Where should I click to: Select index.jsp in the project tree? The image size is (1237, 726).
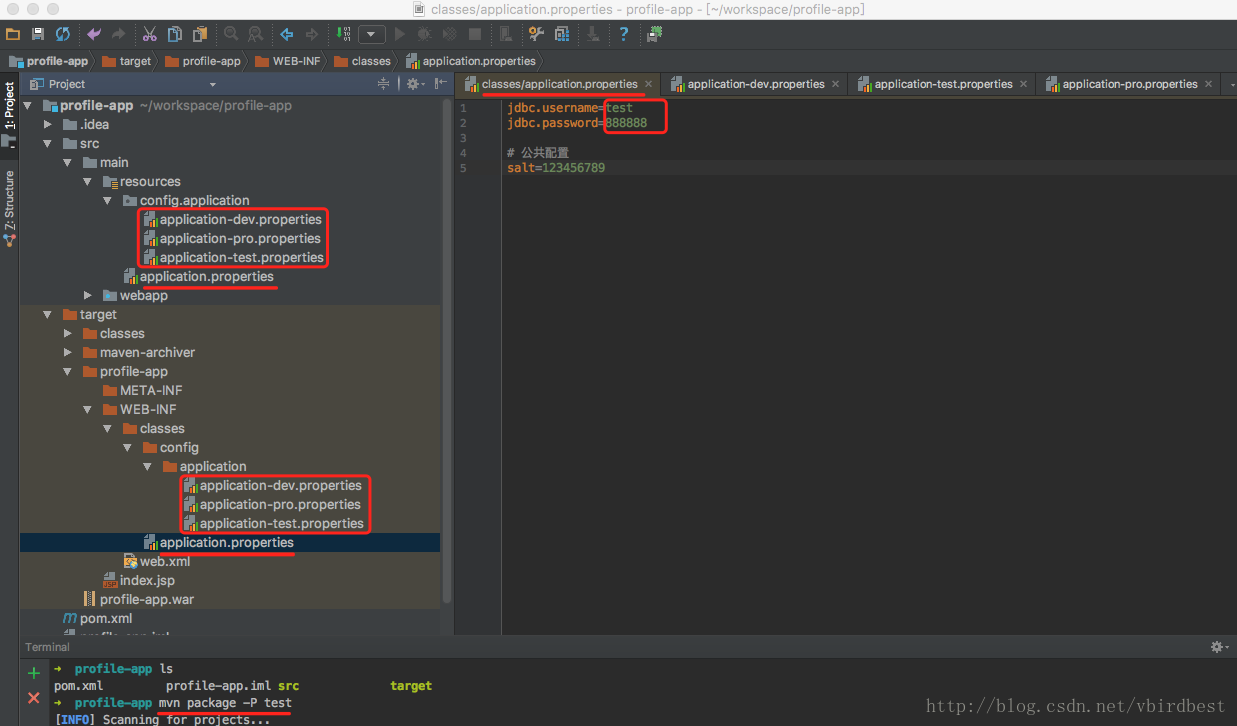pos(138,581)
